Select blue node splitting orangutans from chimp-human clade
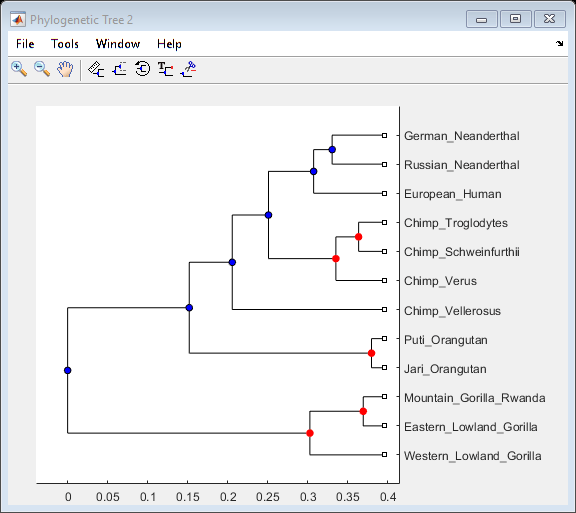 click(189, 308)
